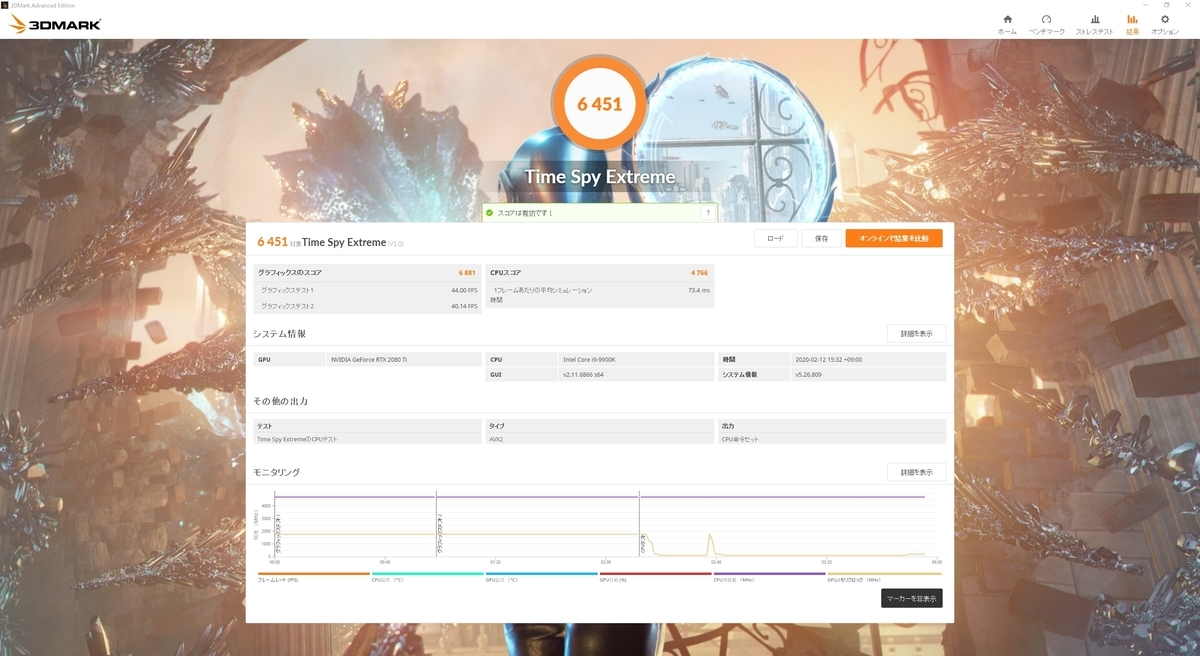Click the CPUテスト marker in the graph

[643, 543]
